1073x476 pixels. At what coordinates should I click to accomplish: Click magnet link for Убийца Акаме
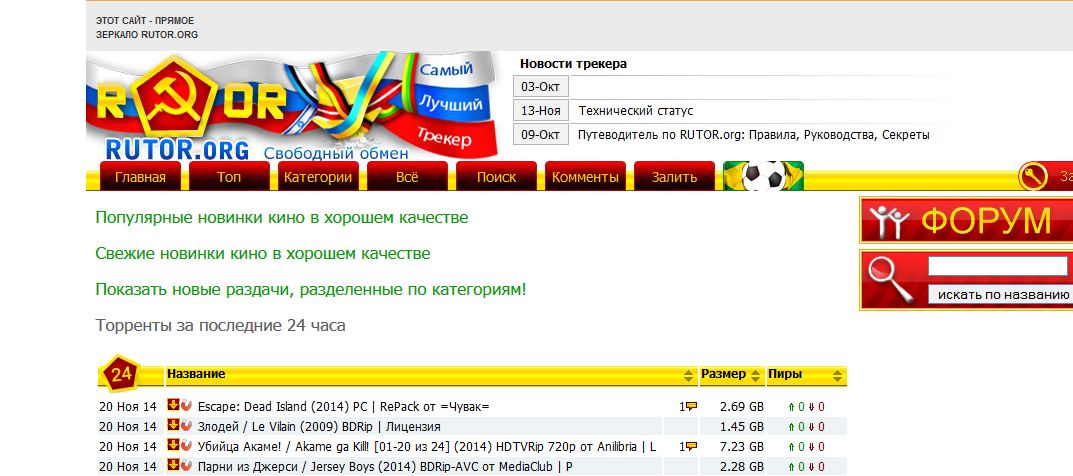click(x=186, y=445)
